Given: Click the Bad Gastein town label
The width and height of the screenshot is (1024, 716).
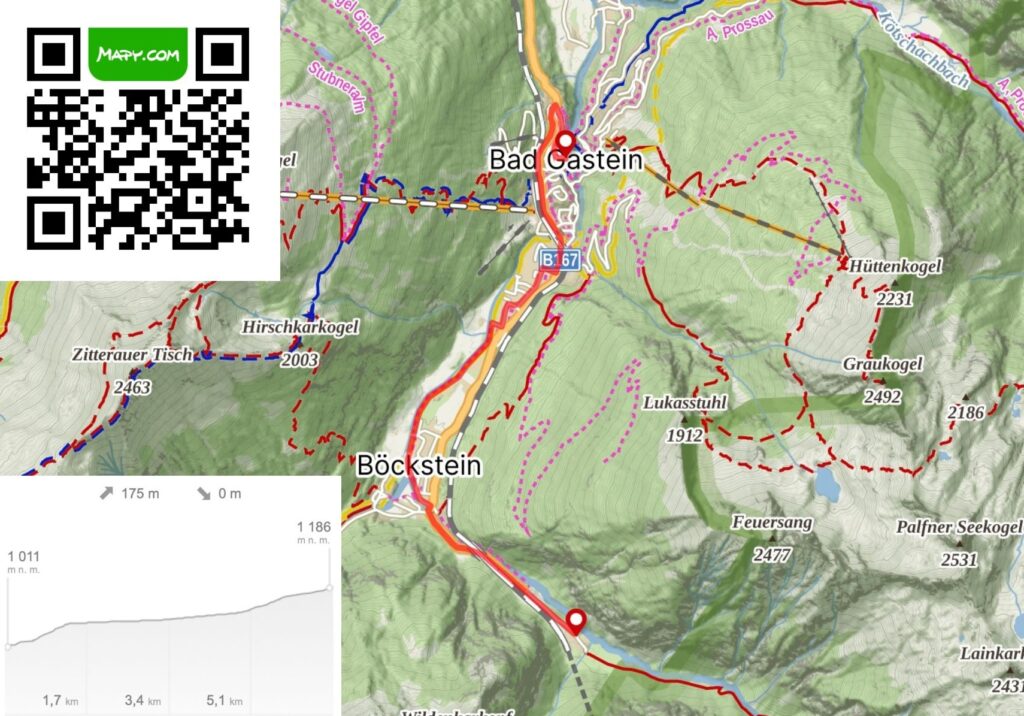Looking at the screenshot, I should point(566,160).
